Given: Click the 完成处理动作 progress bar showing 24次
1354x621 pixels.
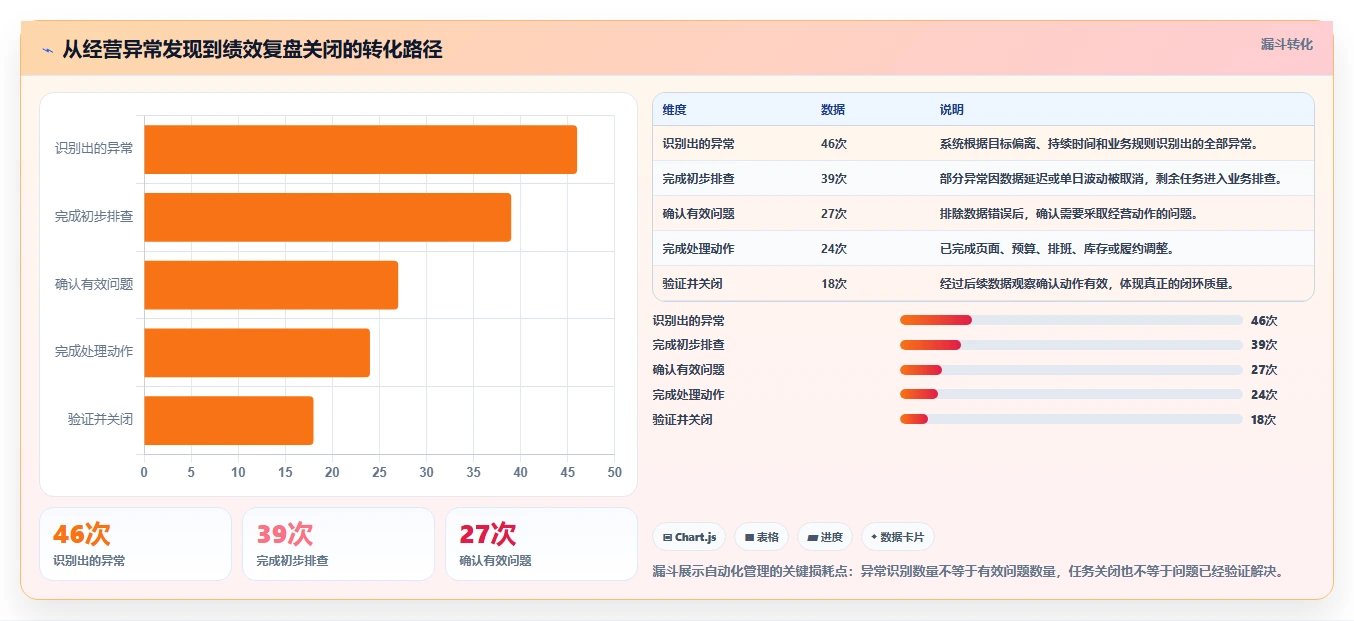Looking at the screenshot, I should tap(1071, 394).
